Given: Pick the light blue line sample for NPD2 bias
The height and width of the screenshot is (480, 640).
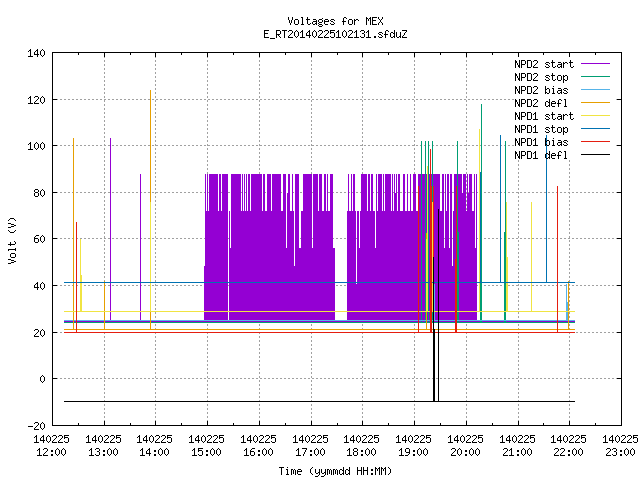Looking at the screenshot, I should point(595,89).
